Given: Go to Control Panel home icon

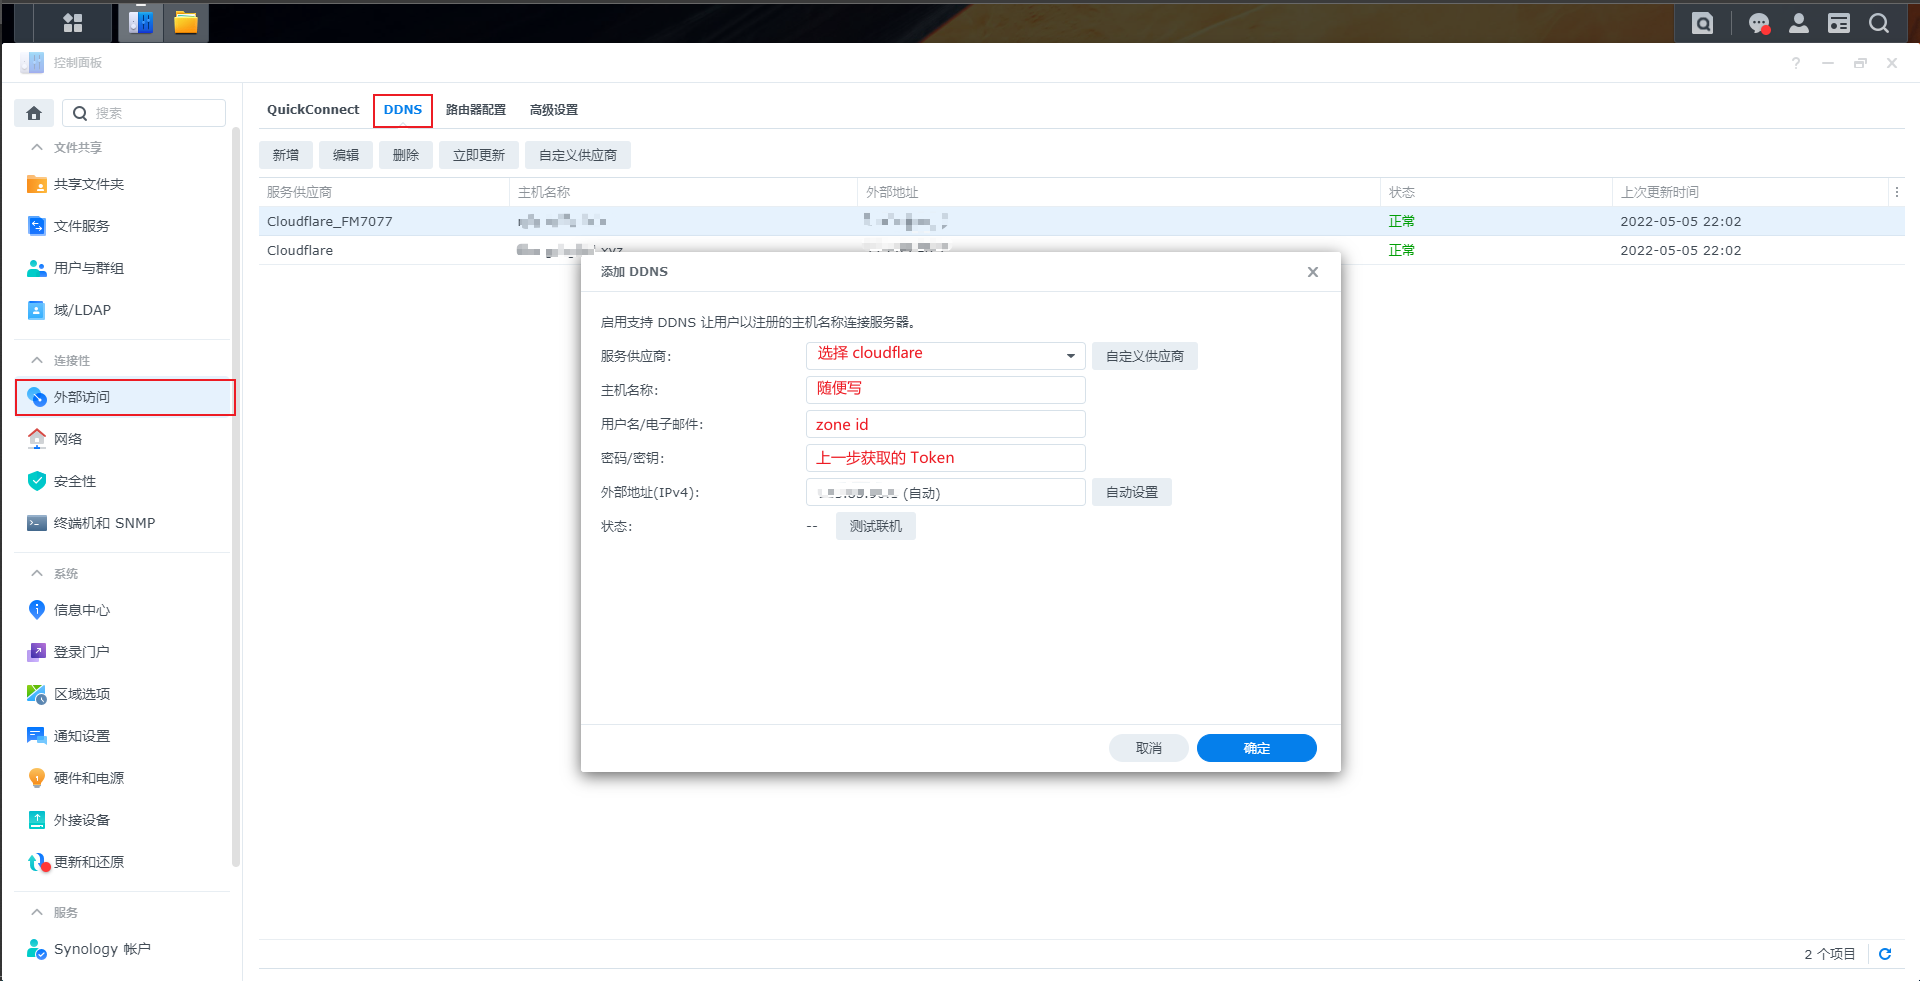Looking at the screenshot, I should pyautogui.click(x=34, y=113).
